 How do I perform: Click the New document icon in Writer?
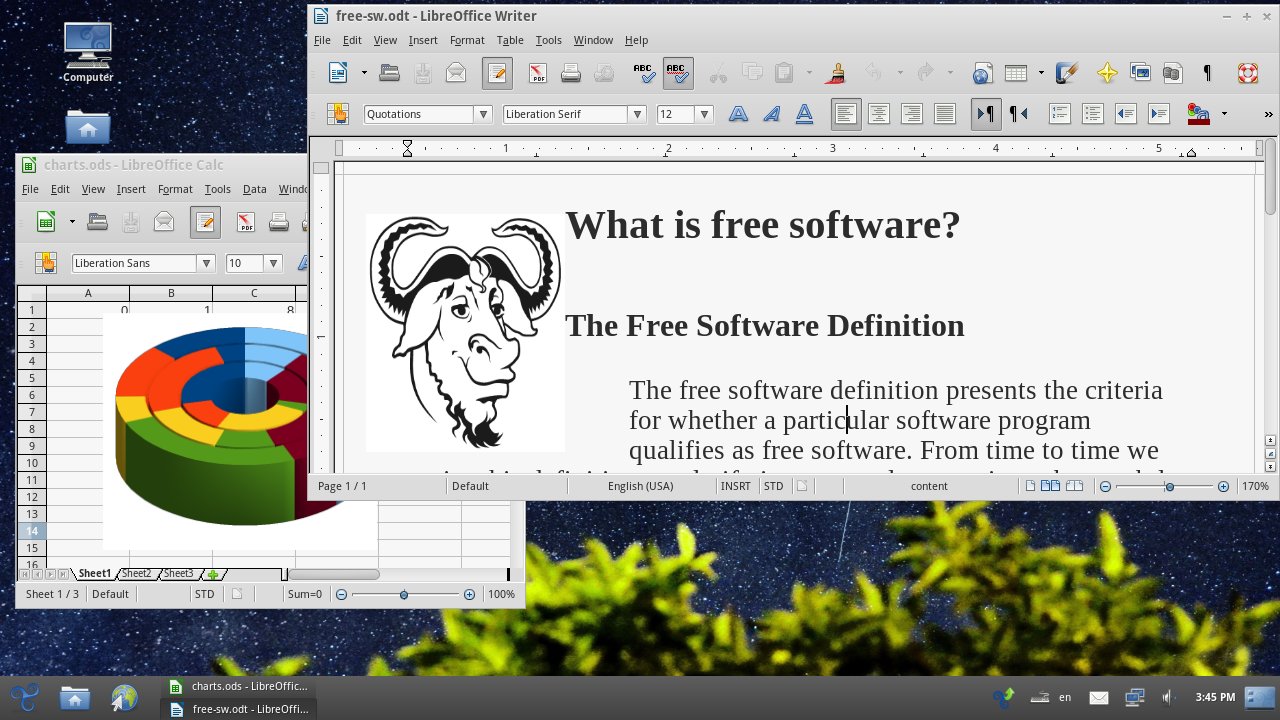tap(339, 72)
